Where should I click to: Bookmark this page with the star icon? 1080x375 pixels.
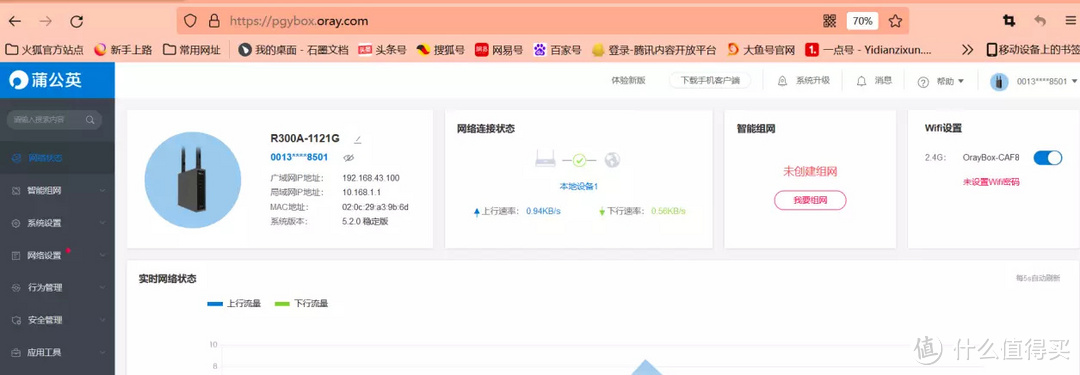click(895, 21)
